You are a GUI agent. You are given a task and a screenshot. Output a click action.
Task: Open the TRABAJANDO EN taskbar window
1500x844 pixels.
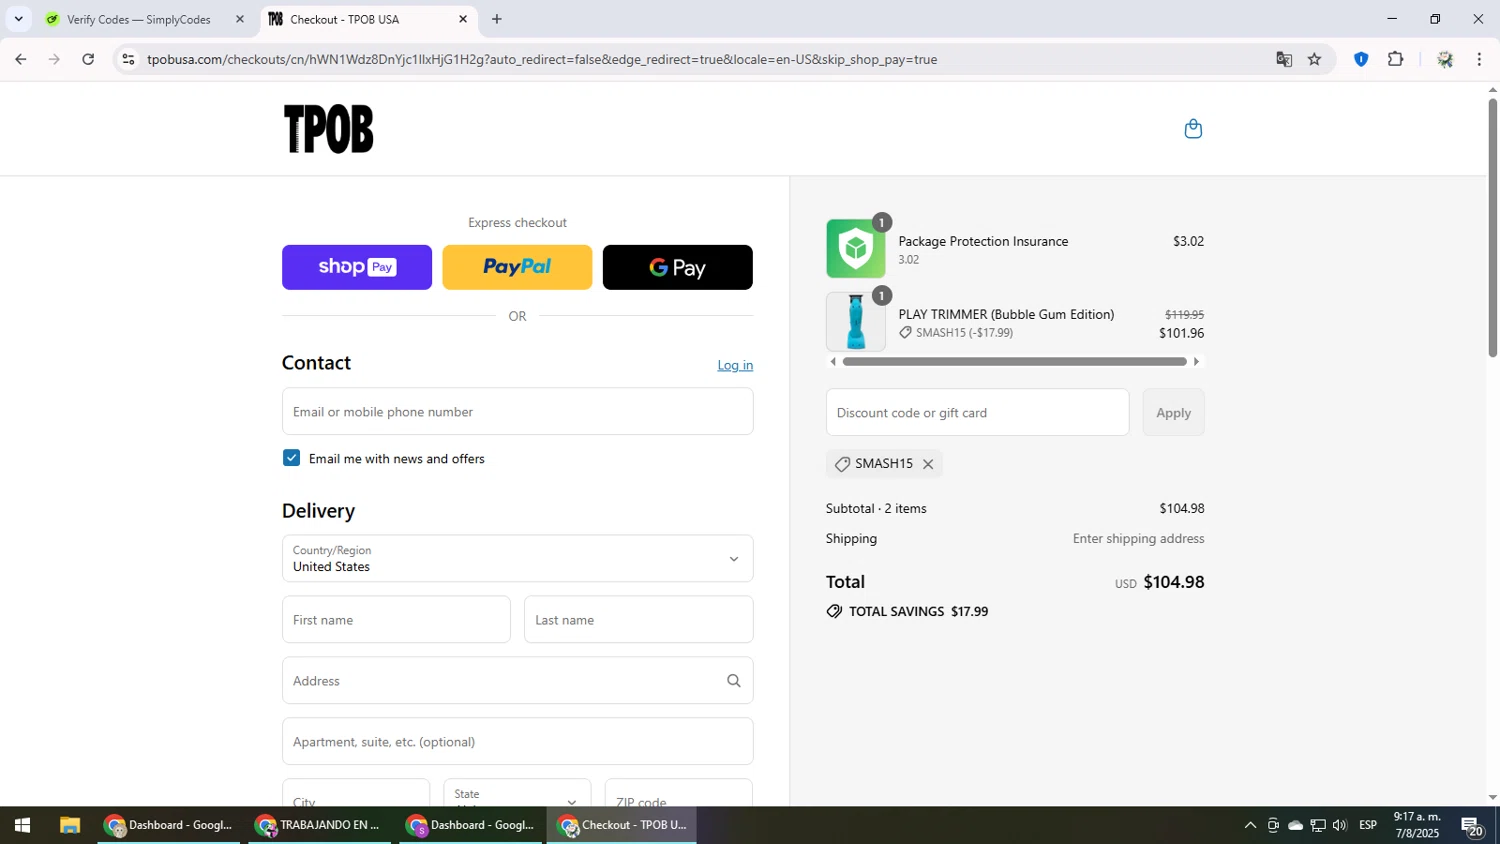pyautogui.click(x=318, y=825)
